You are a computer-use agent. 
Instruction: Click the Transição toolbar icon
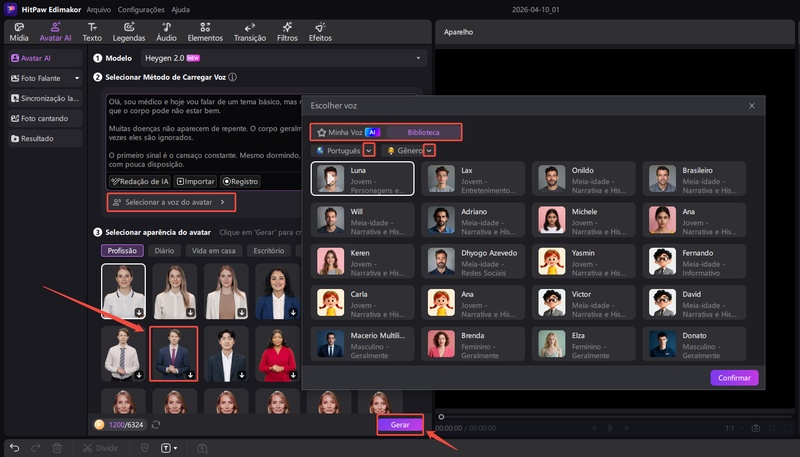coord(249,32)
